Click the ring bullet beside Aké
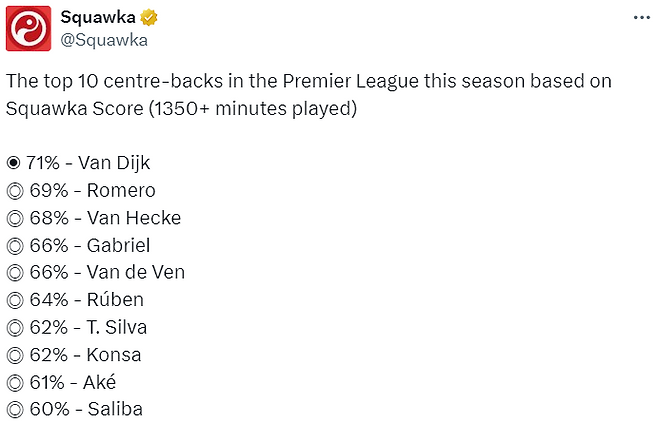This screenshot has height=423, width=658. coord(13,382)
